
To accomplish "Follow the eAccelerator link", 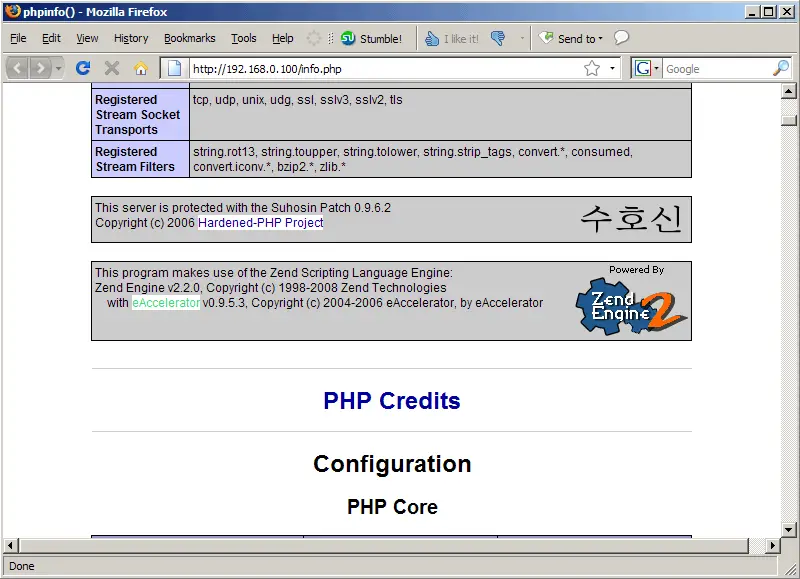I will click(166, 303).
